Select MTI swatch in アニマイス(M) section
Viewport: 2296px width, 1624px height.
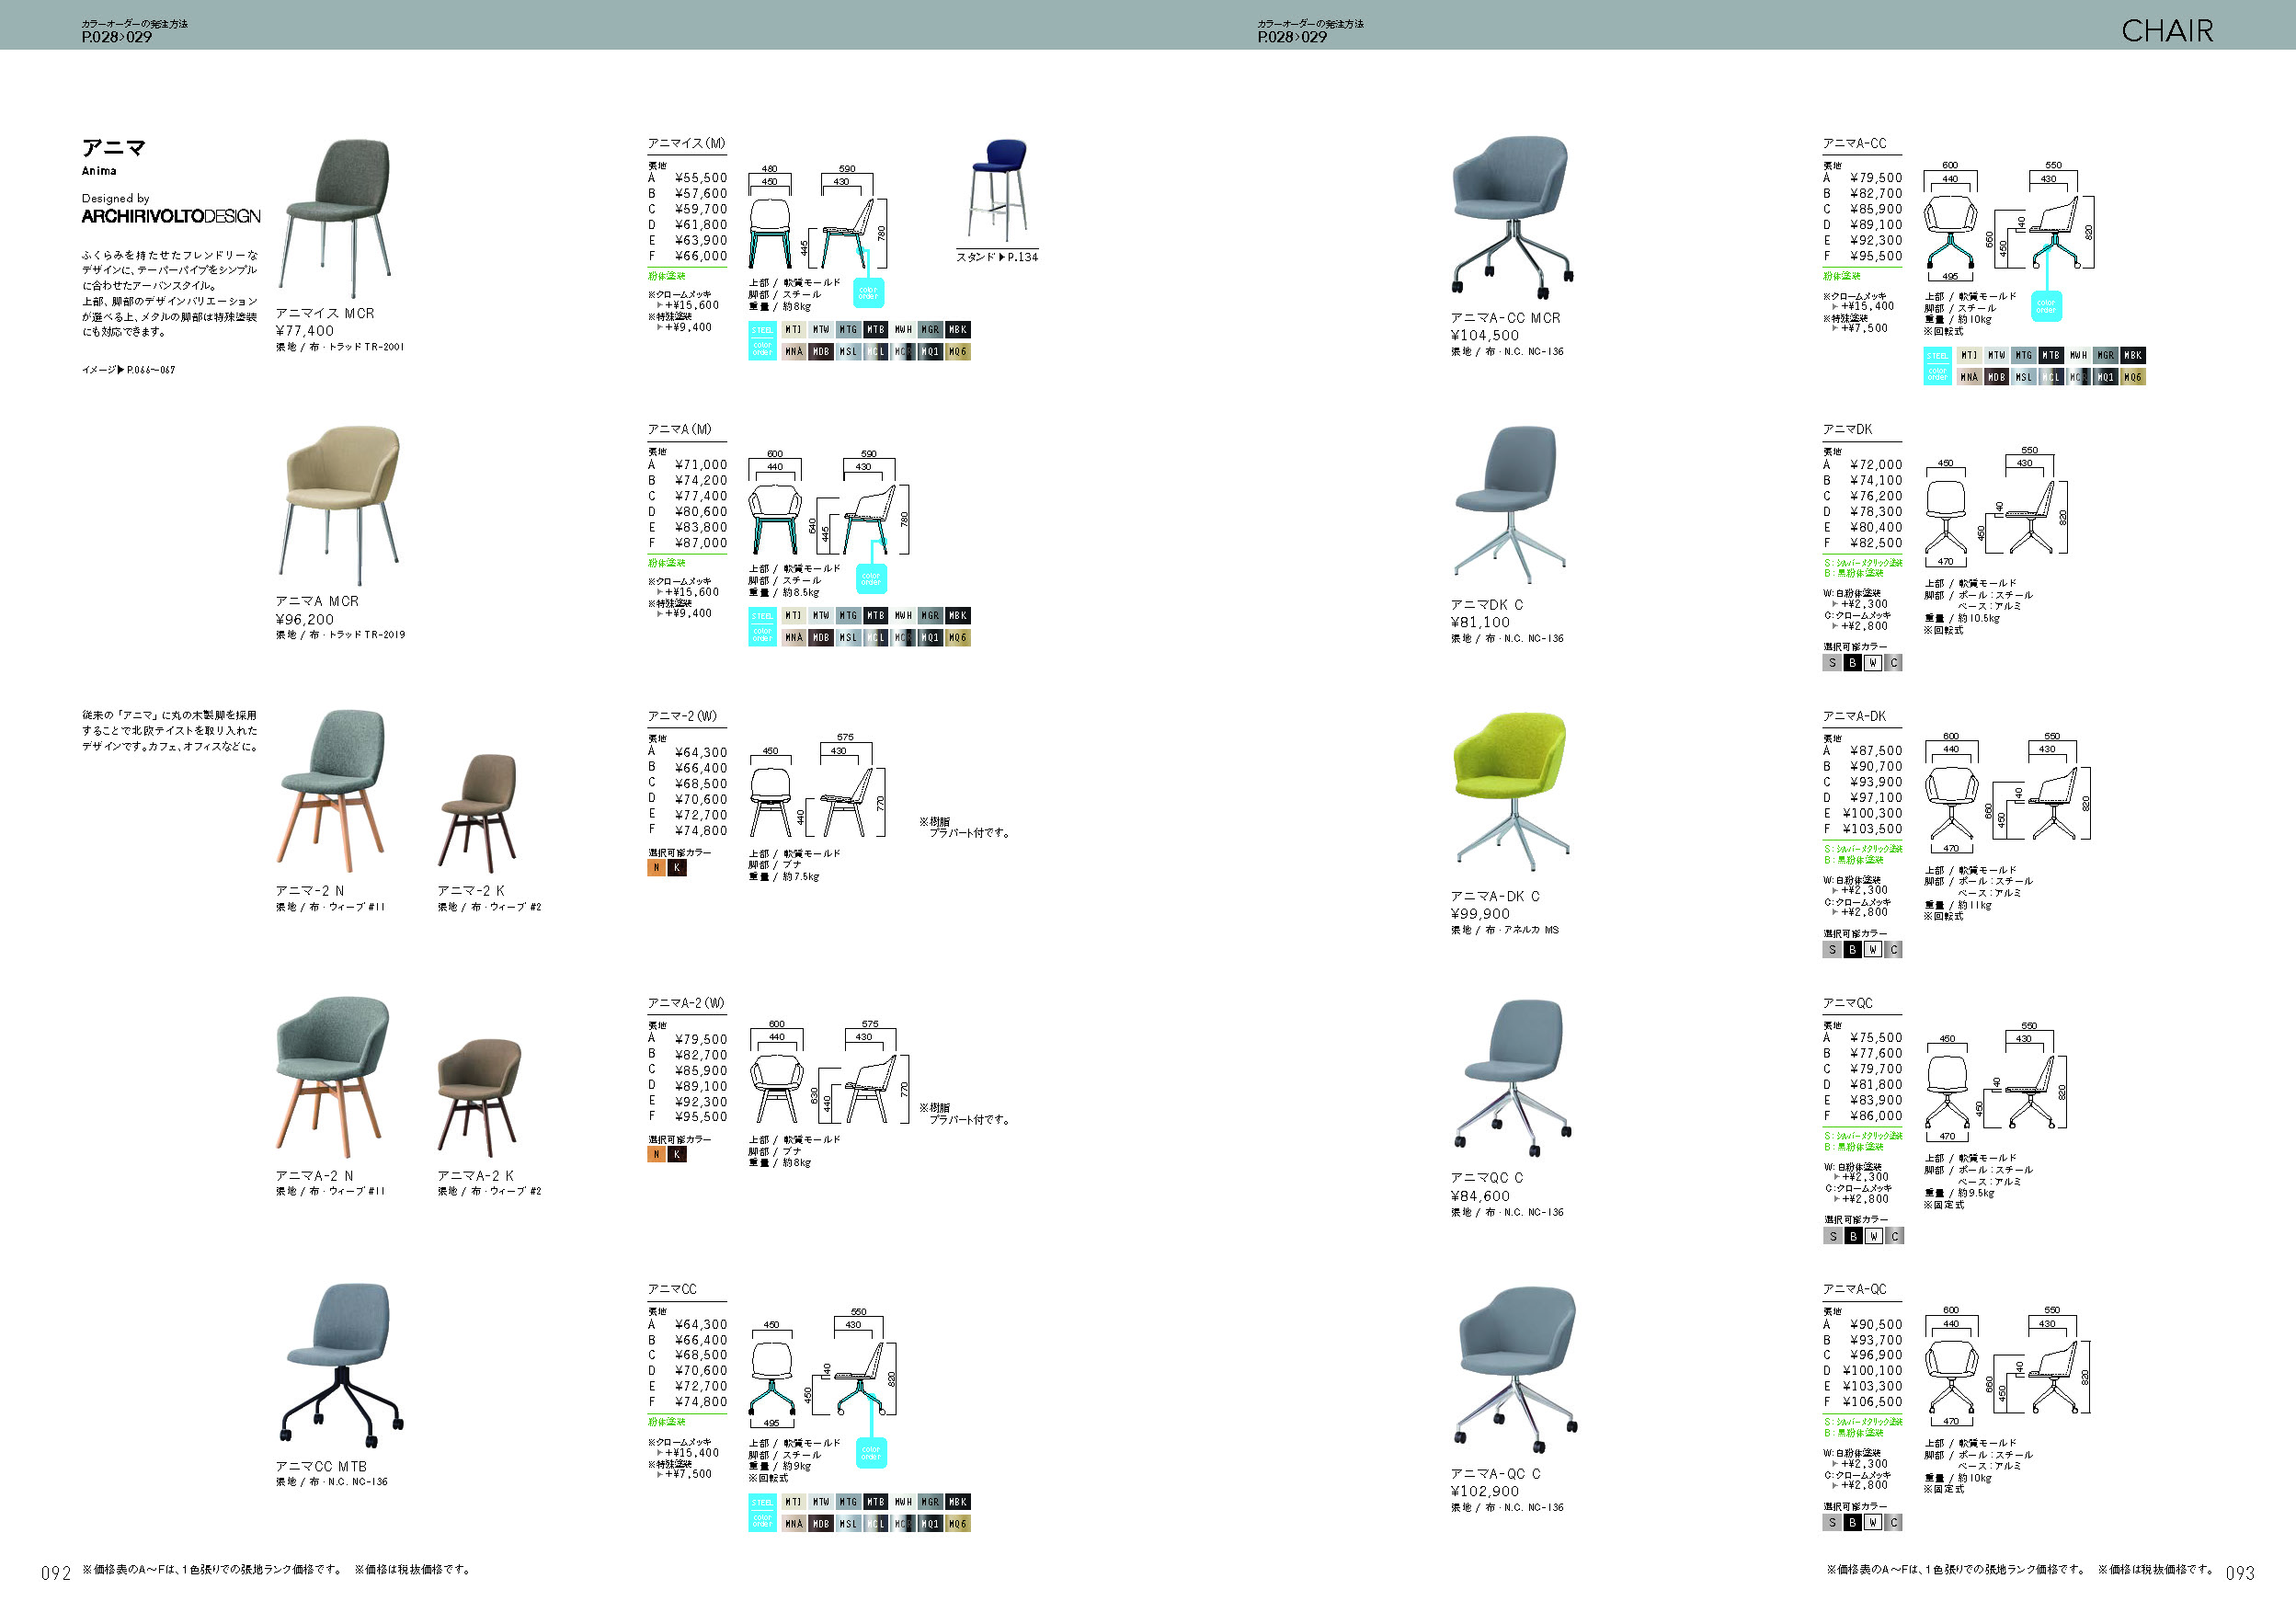click(793, 330)
